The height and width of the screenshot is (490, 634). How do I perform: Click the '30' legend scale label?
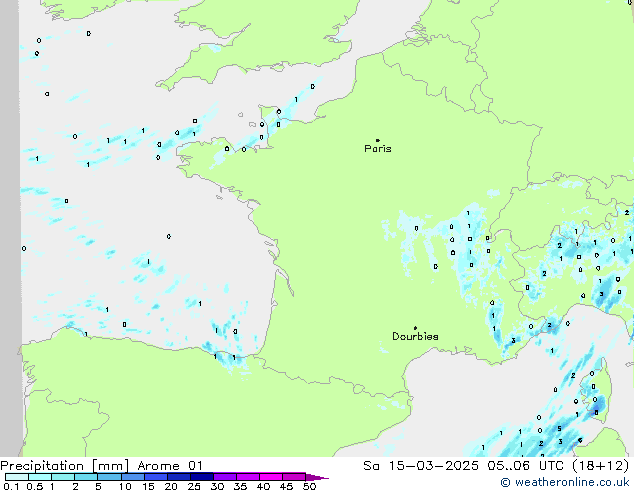(217, 486)
